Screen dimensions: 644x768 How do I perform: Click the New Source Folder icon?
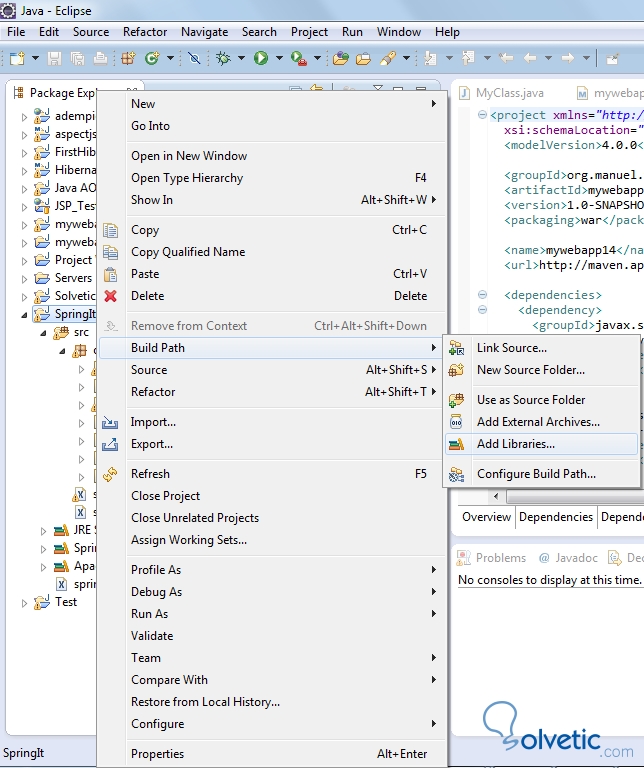click(x=456, y=370)
